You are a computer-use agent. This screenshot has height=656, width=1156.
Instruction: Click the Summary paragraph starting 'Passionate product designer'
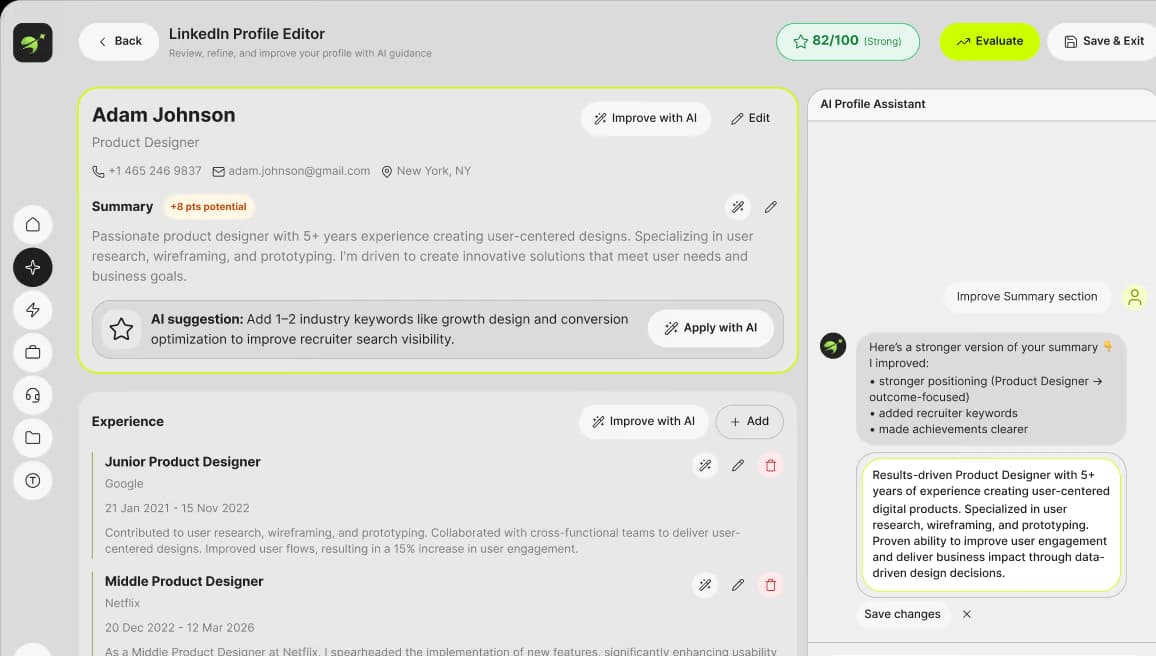(x=423, y=256)
